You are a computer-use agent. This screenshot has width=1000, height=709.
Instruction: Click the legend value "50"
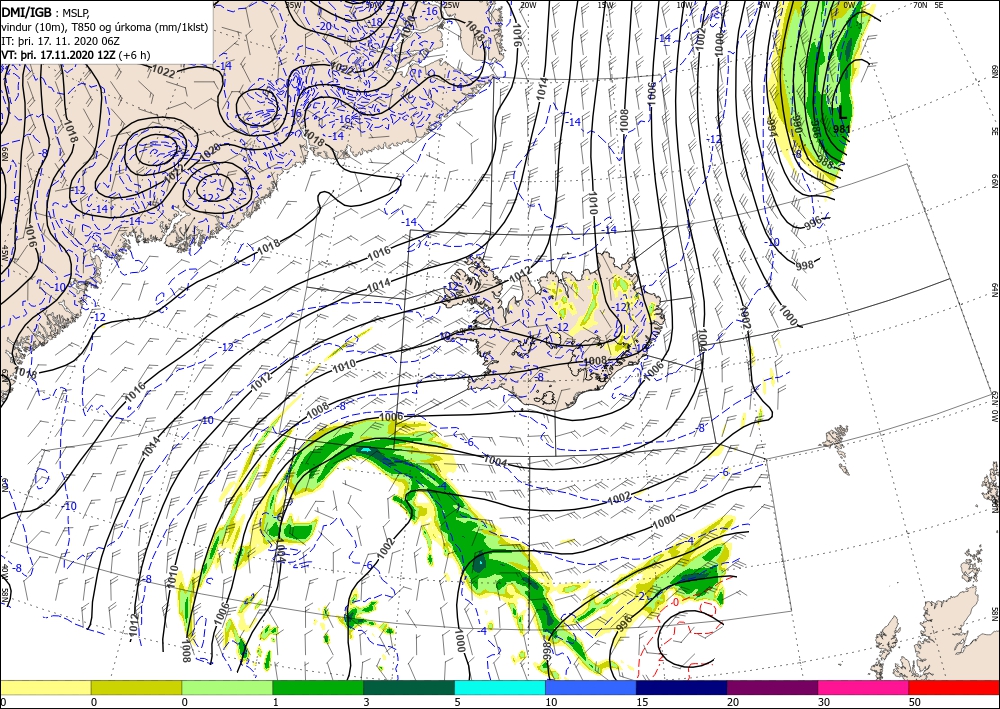point(915,702)
